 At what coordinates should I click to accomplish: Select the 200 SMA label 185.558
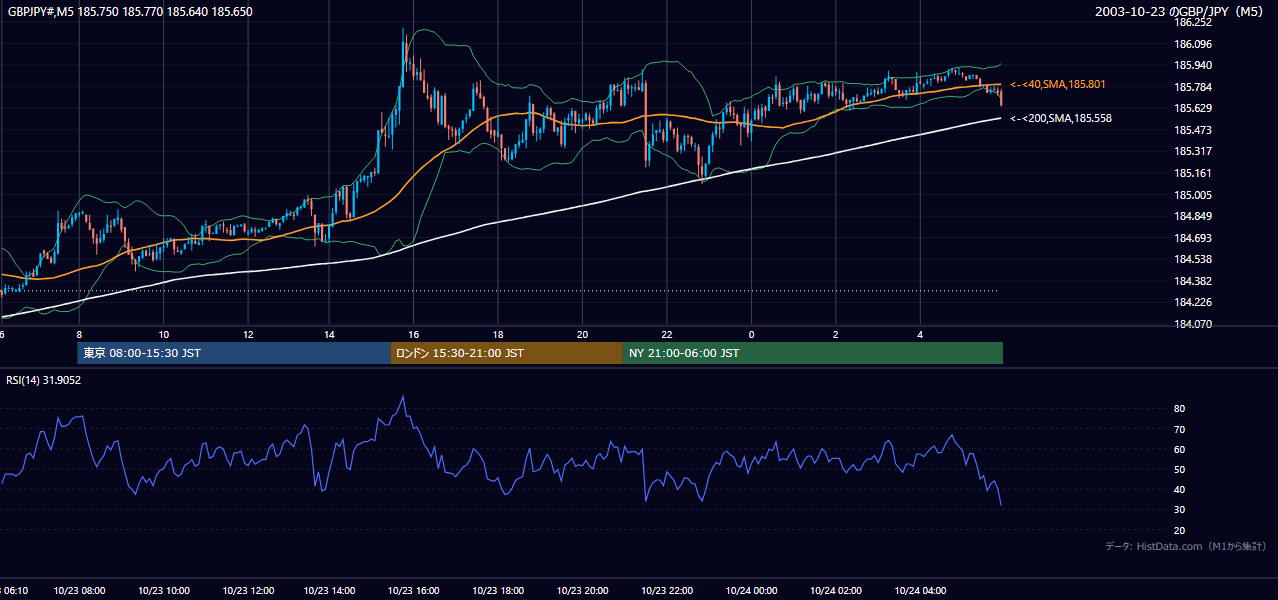coord(1061,118)
